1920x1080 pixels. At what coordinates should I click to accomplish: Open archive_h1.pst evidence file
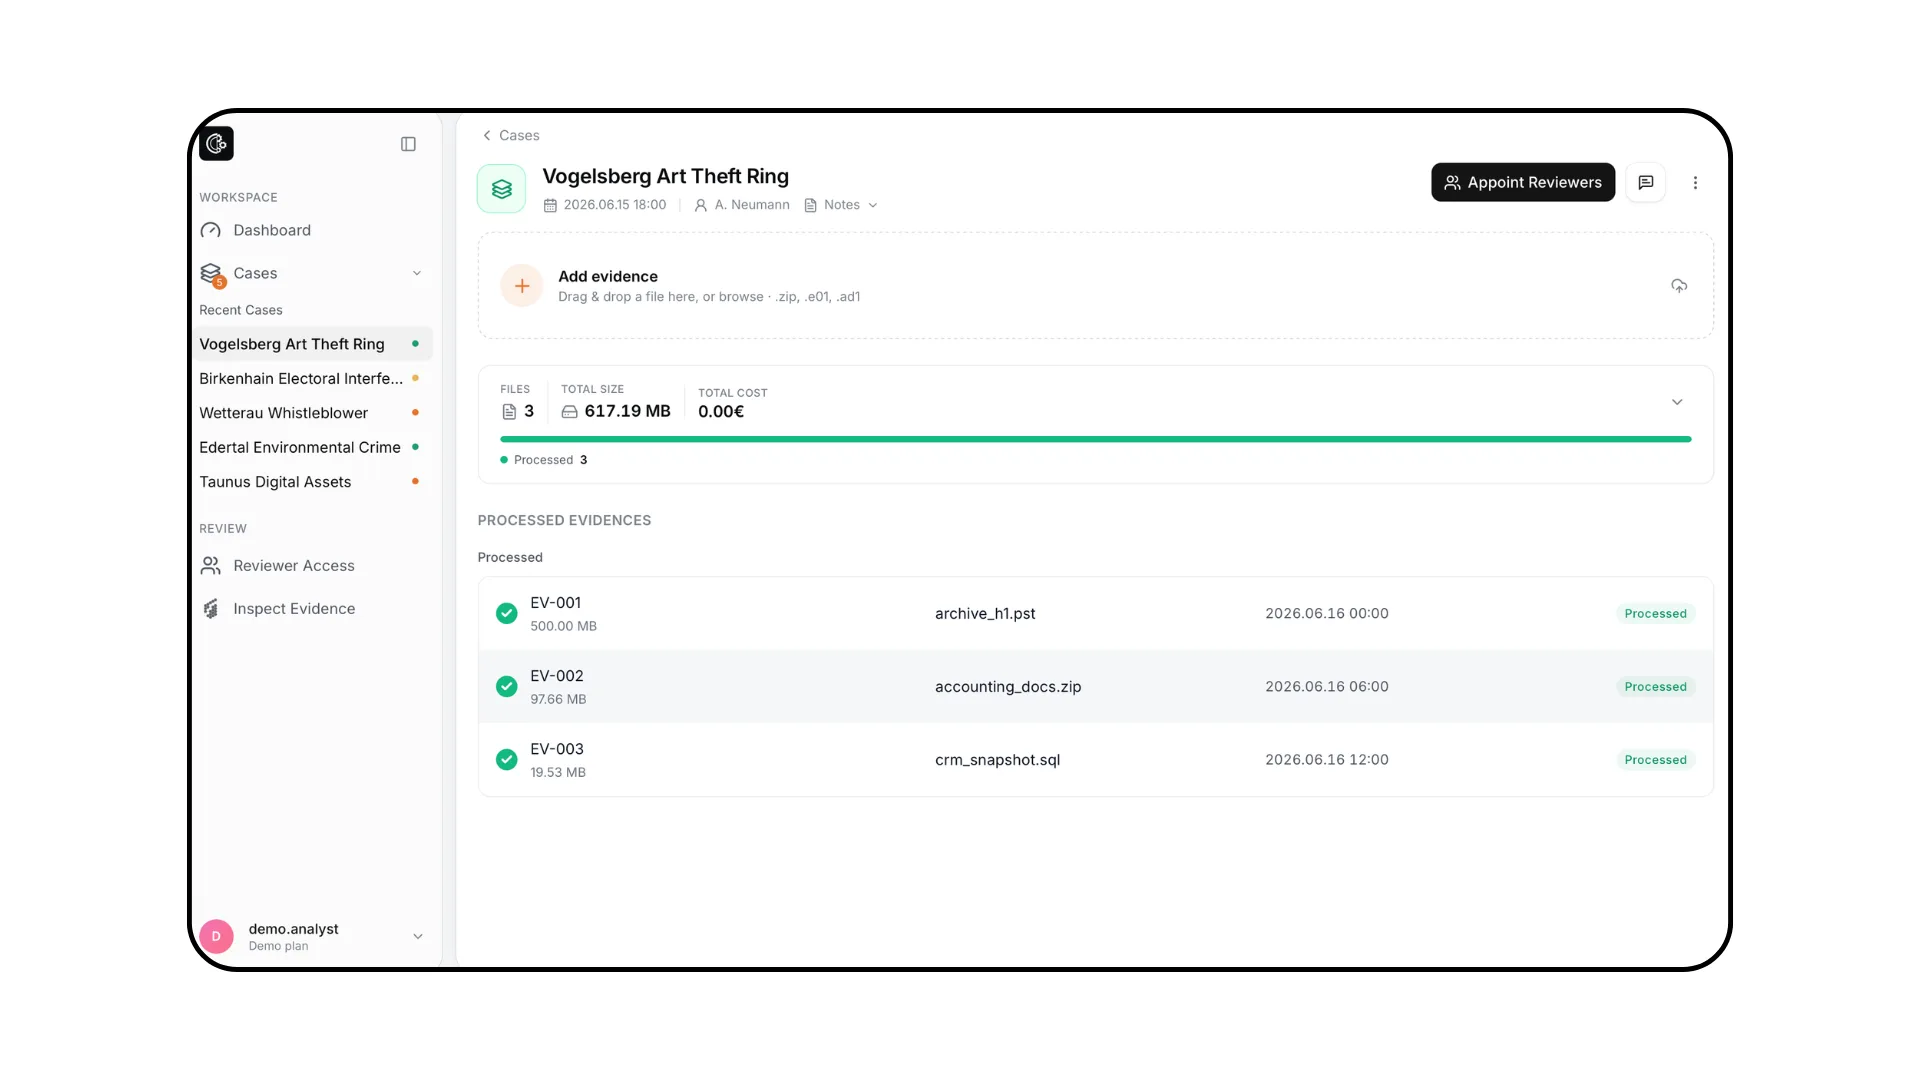pyautogui.click(x=985, y=614)
